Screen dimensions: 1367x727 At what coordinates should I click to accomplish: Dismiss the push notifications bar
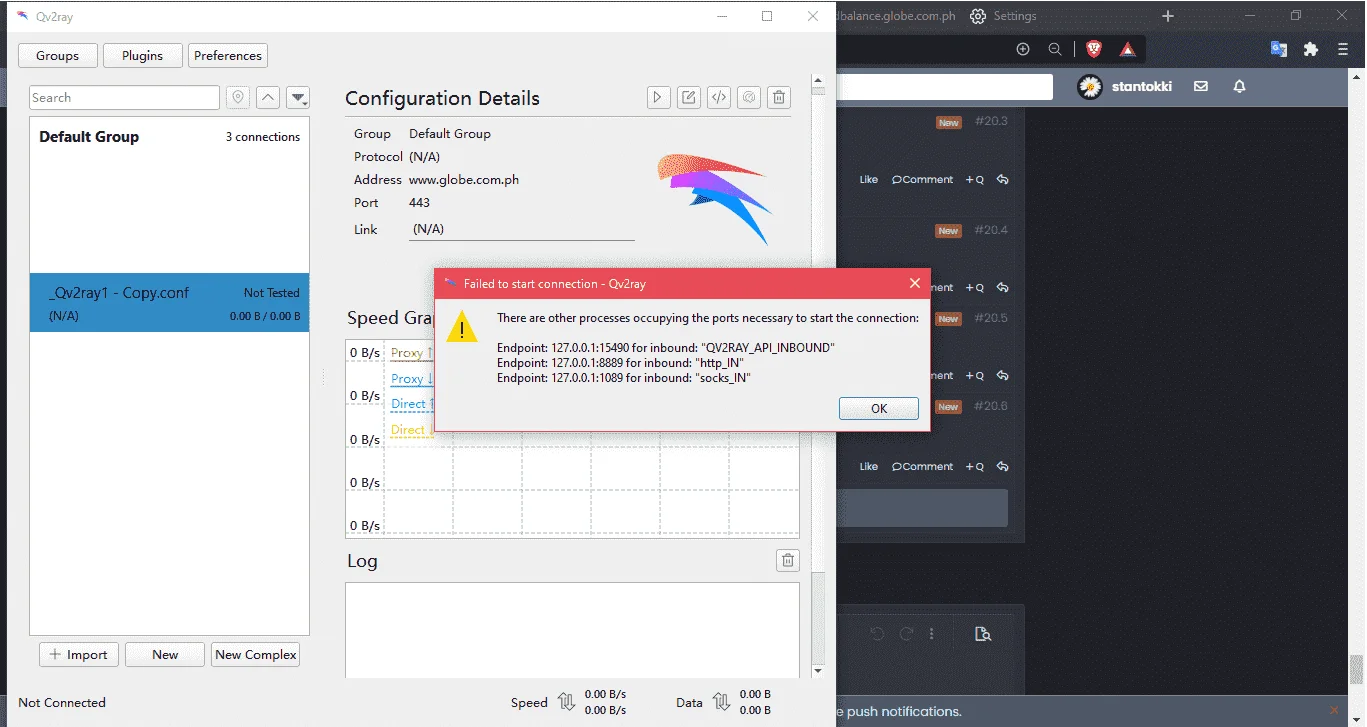click(1334, 710)
